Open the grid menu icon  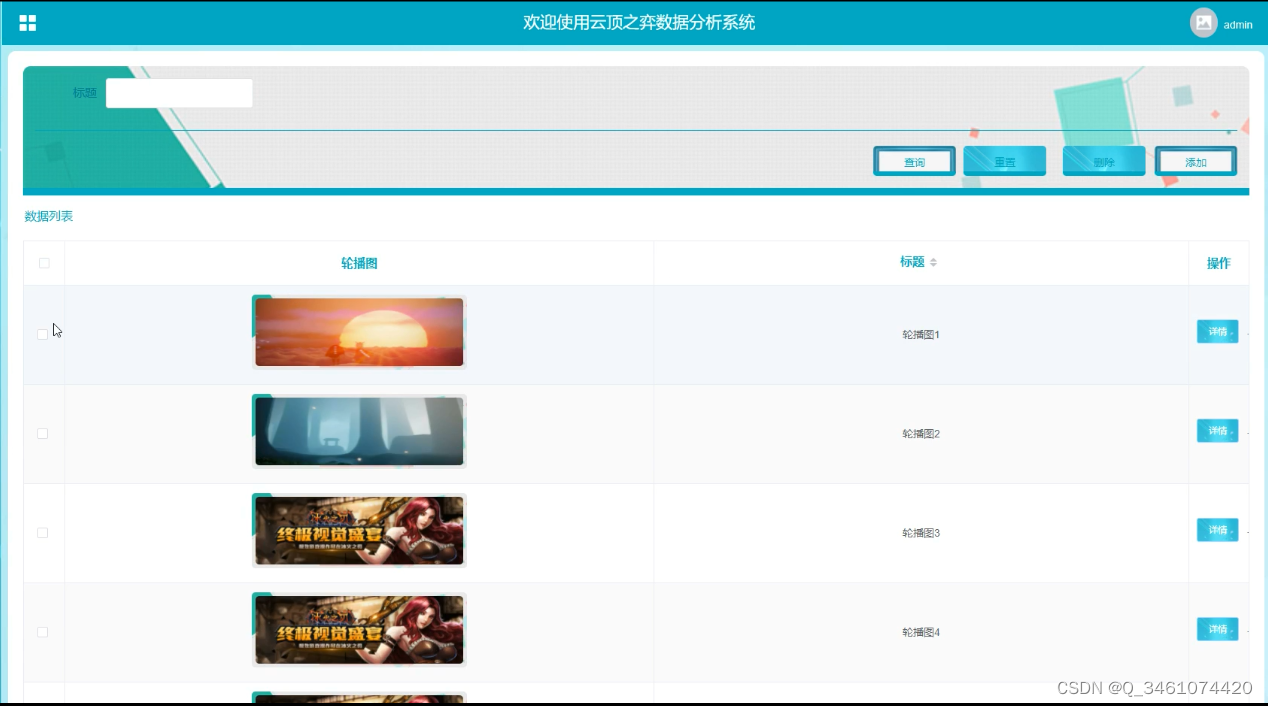click(x=28, y=23)
